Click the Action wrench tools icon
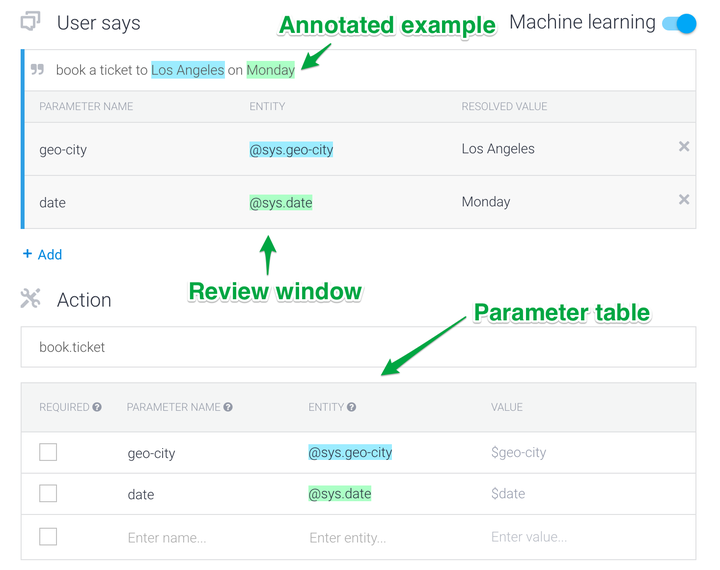This screenshot has height=570, width=720. tap(31, 299)
